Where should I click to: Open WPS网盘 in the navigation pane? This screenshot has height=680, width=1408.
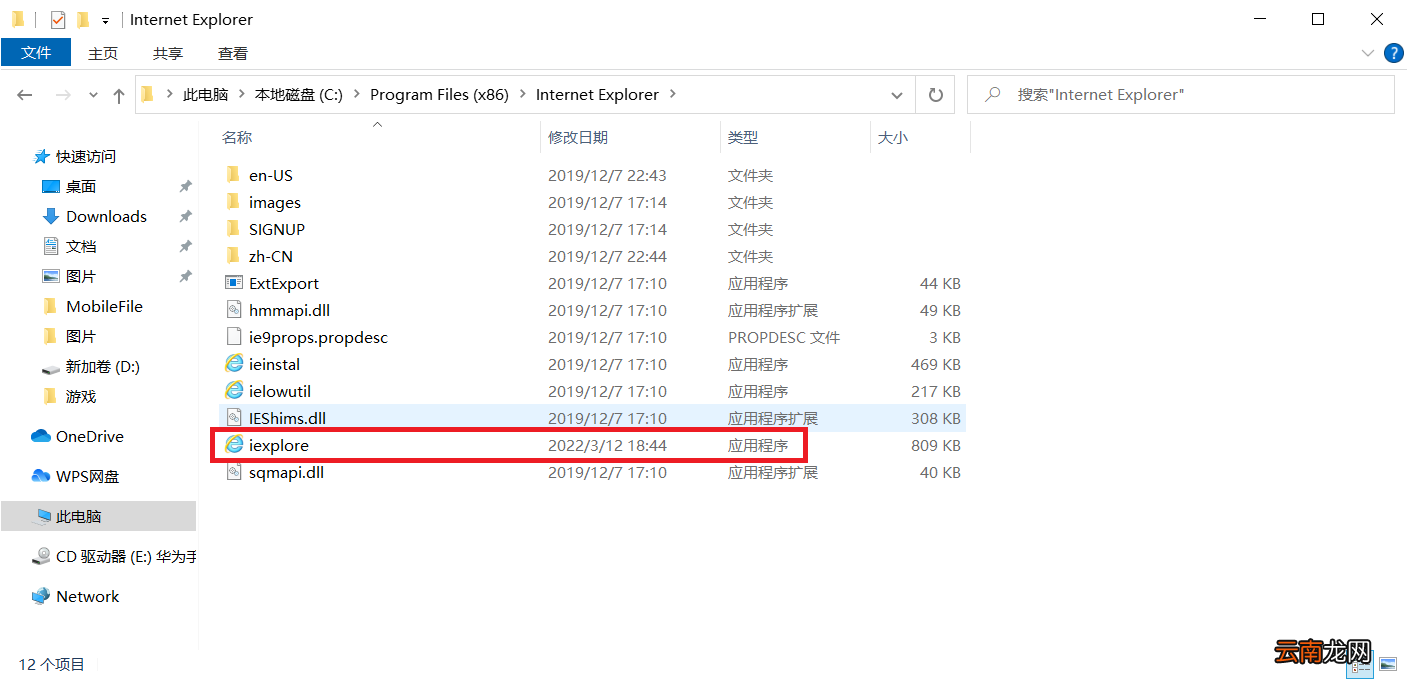pyautogui.click(x=87, y=476)
